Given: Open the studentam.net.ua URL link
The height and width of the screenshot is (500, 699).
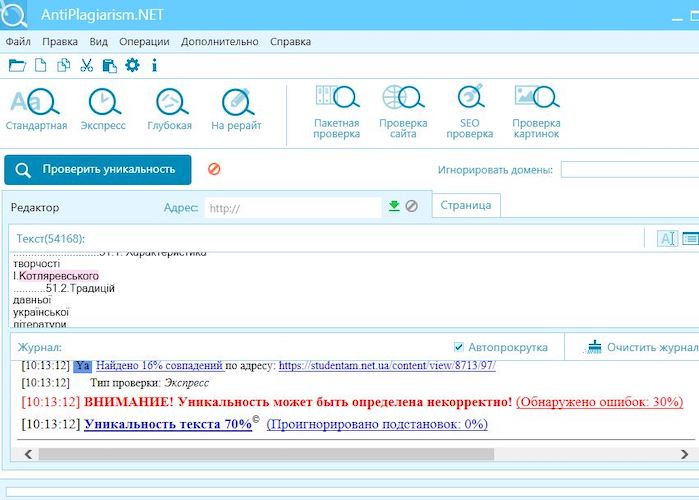Looking at the screenshot, I should (387, 366).
